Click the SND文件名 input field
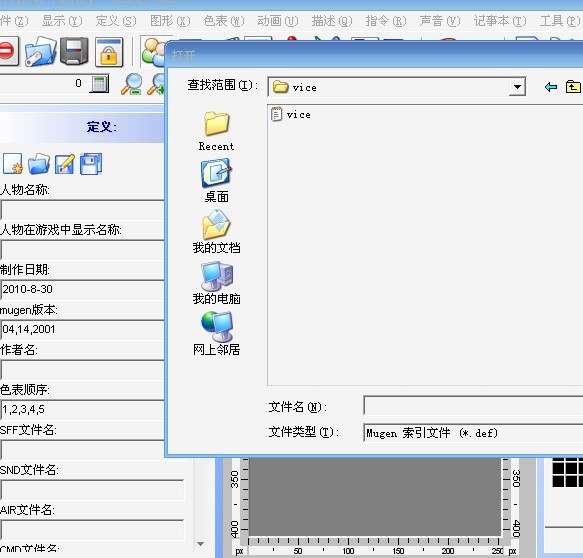583x558 pixels. (92, 489)
